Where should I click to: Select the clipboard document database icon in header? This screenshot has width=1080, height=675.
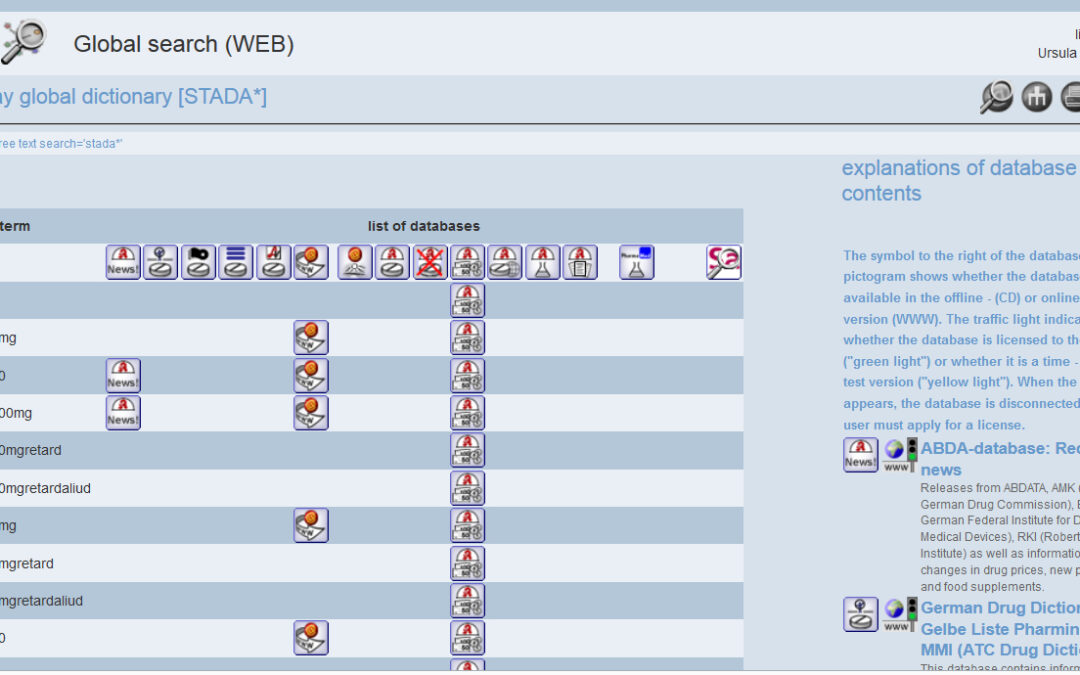580,262
